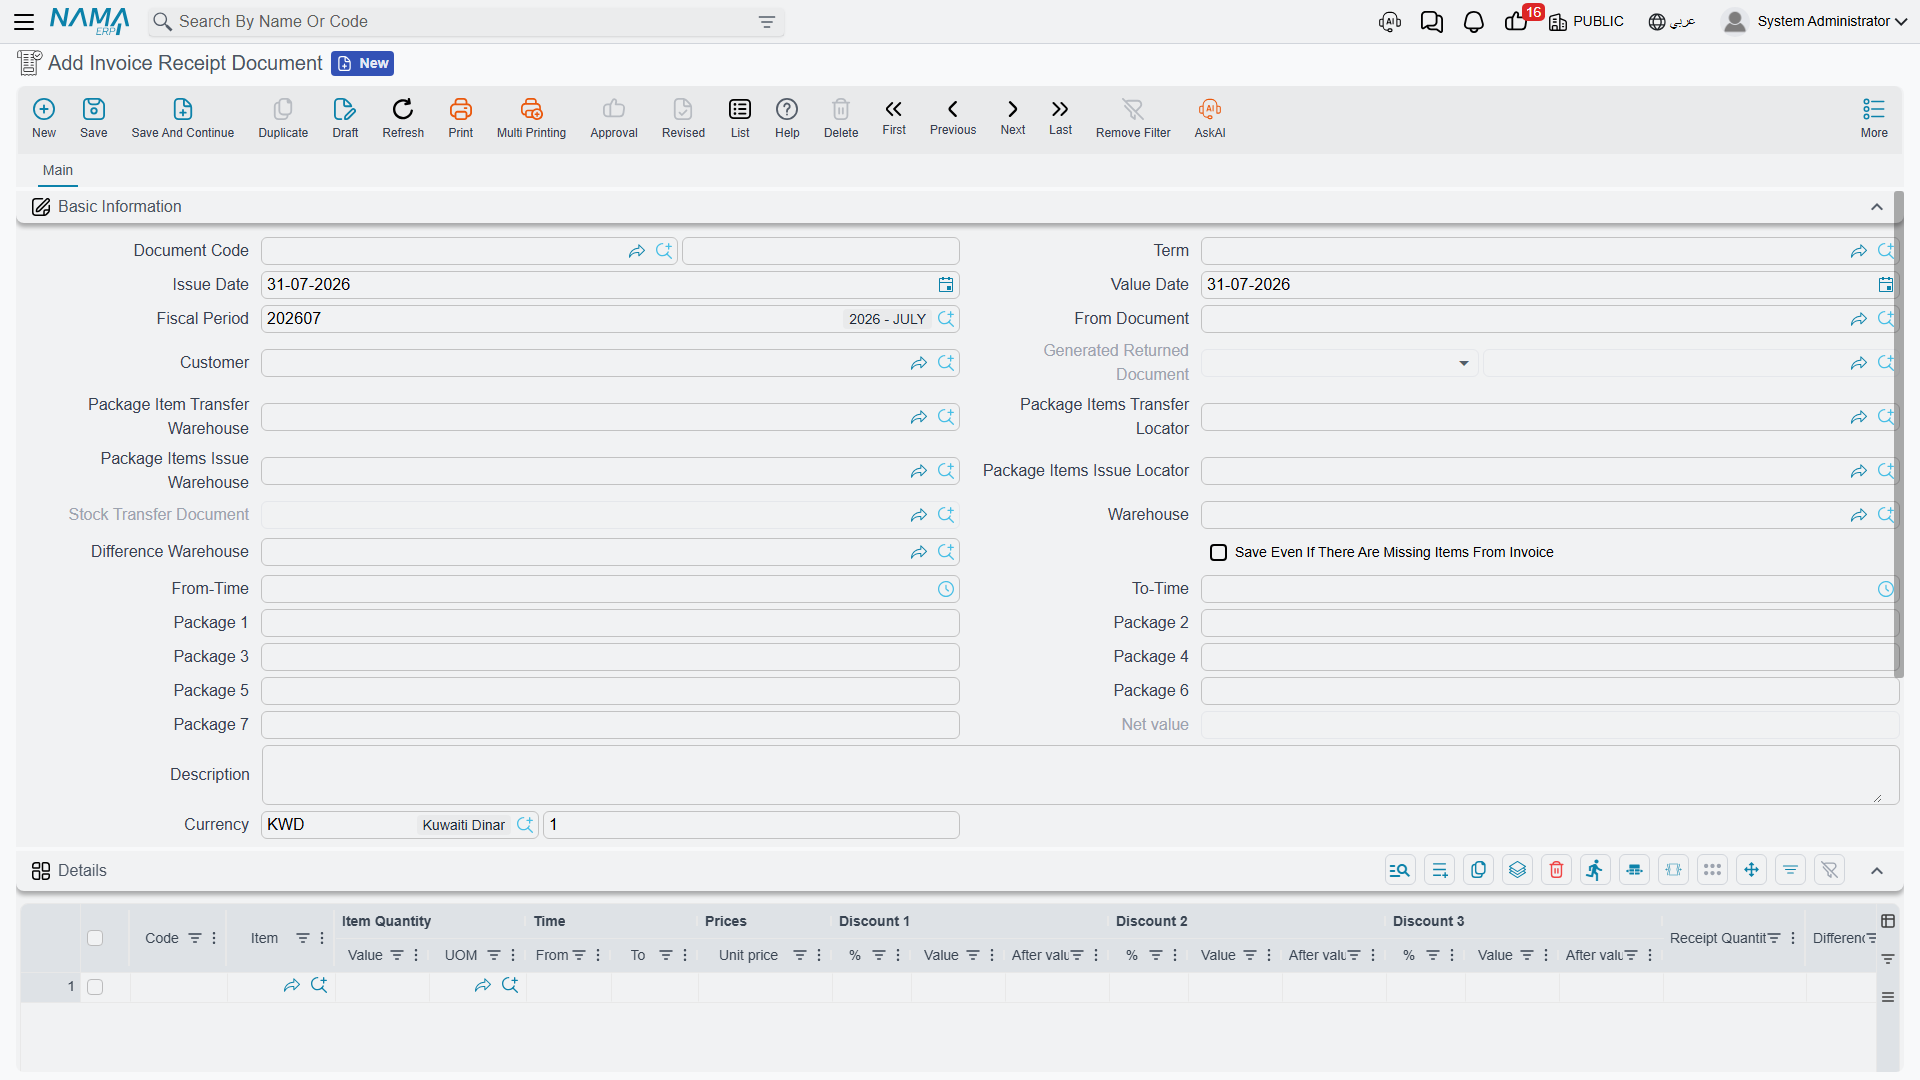Click the Description text area
This screenshot has width=1920, height=1080.
pyautogui.click(x=1080, y=775)
